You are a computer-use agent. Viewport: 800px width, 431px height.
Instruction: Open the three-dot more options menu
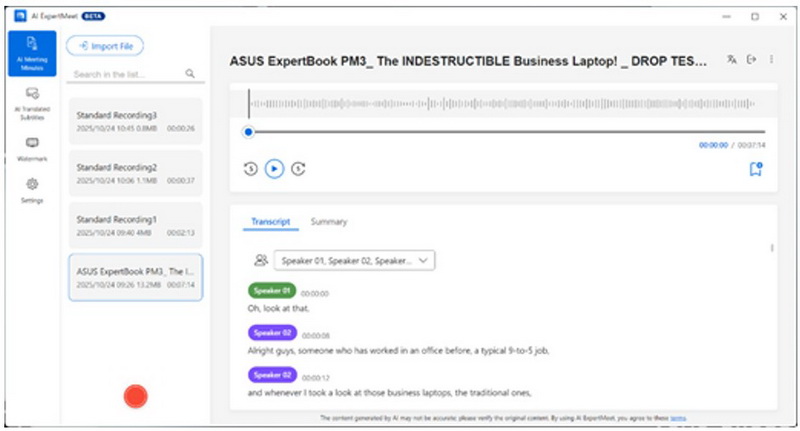[x=771, y=59]
